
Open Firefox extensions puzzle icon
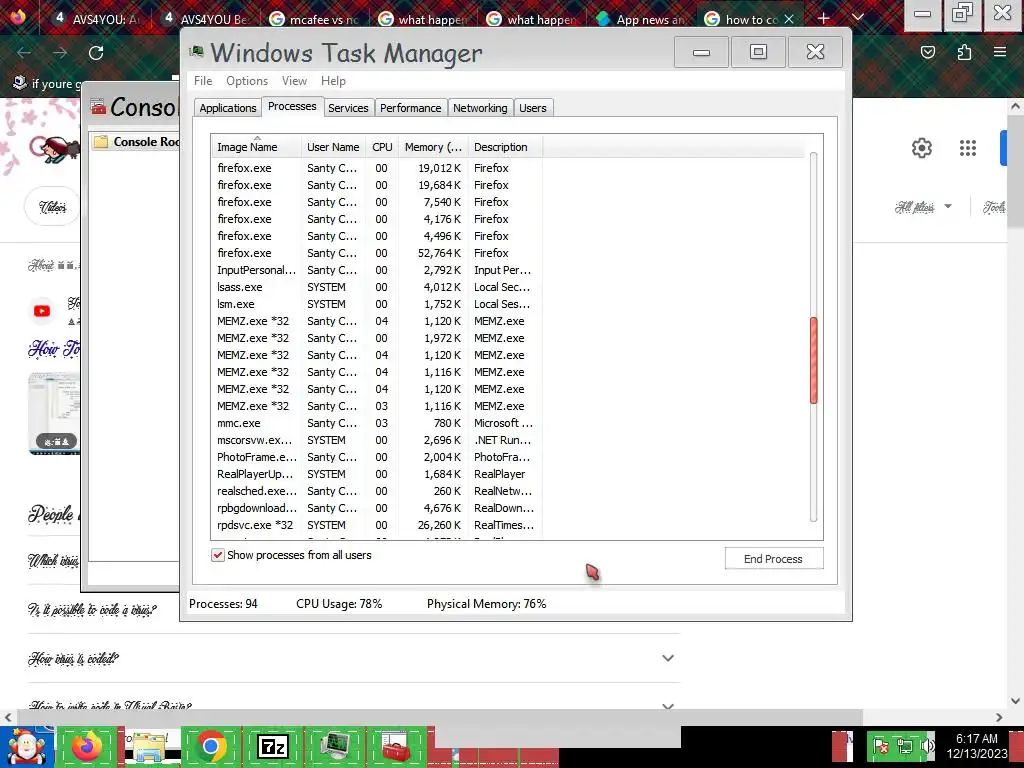(x=964, y=52)
